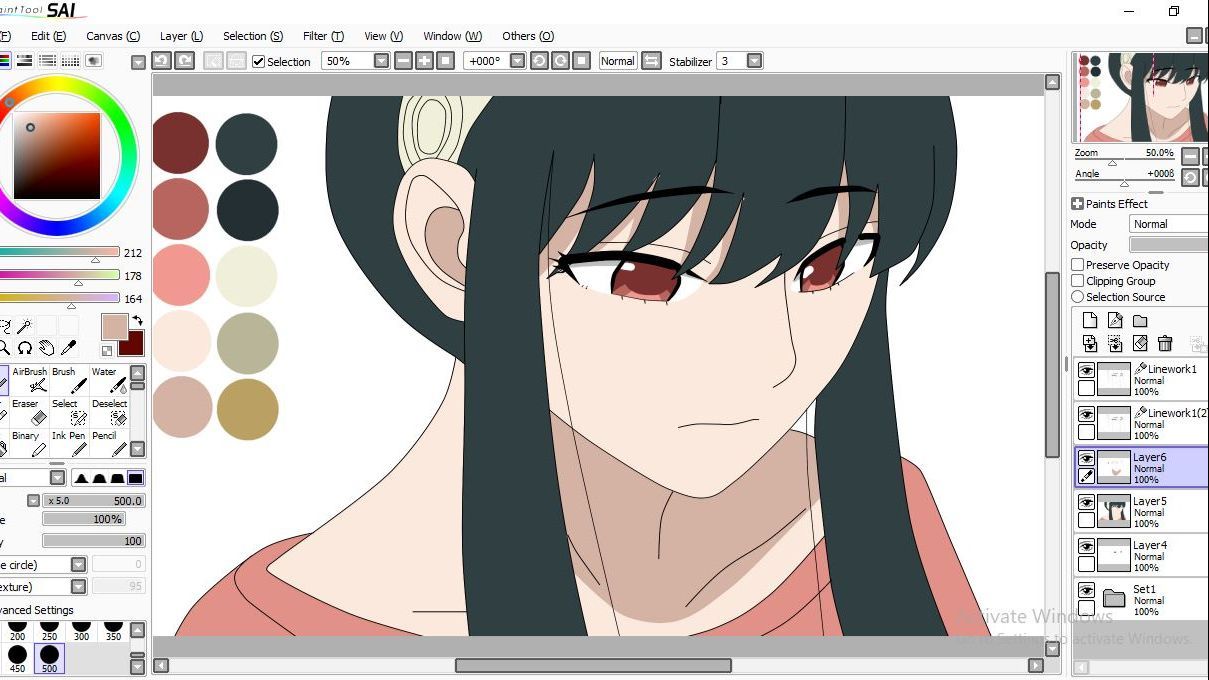This screenshot has width=1209, height=680.
Task: Pick the Magic Wand tool
Action: (25, 326)
